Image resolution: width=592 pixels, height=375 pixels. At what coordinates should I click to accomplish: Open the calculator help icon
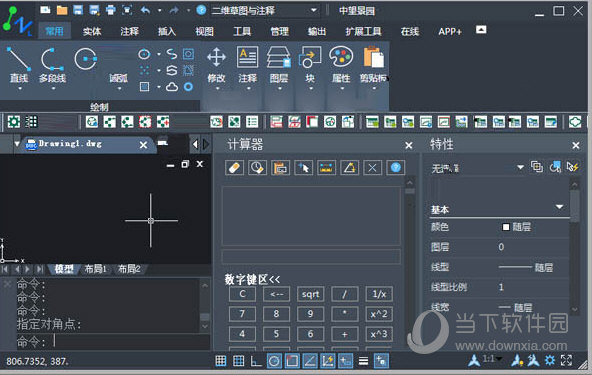coord(396,167)
